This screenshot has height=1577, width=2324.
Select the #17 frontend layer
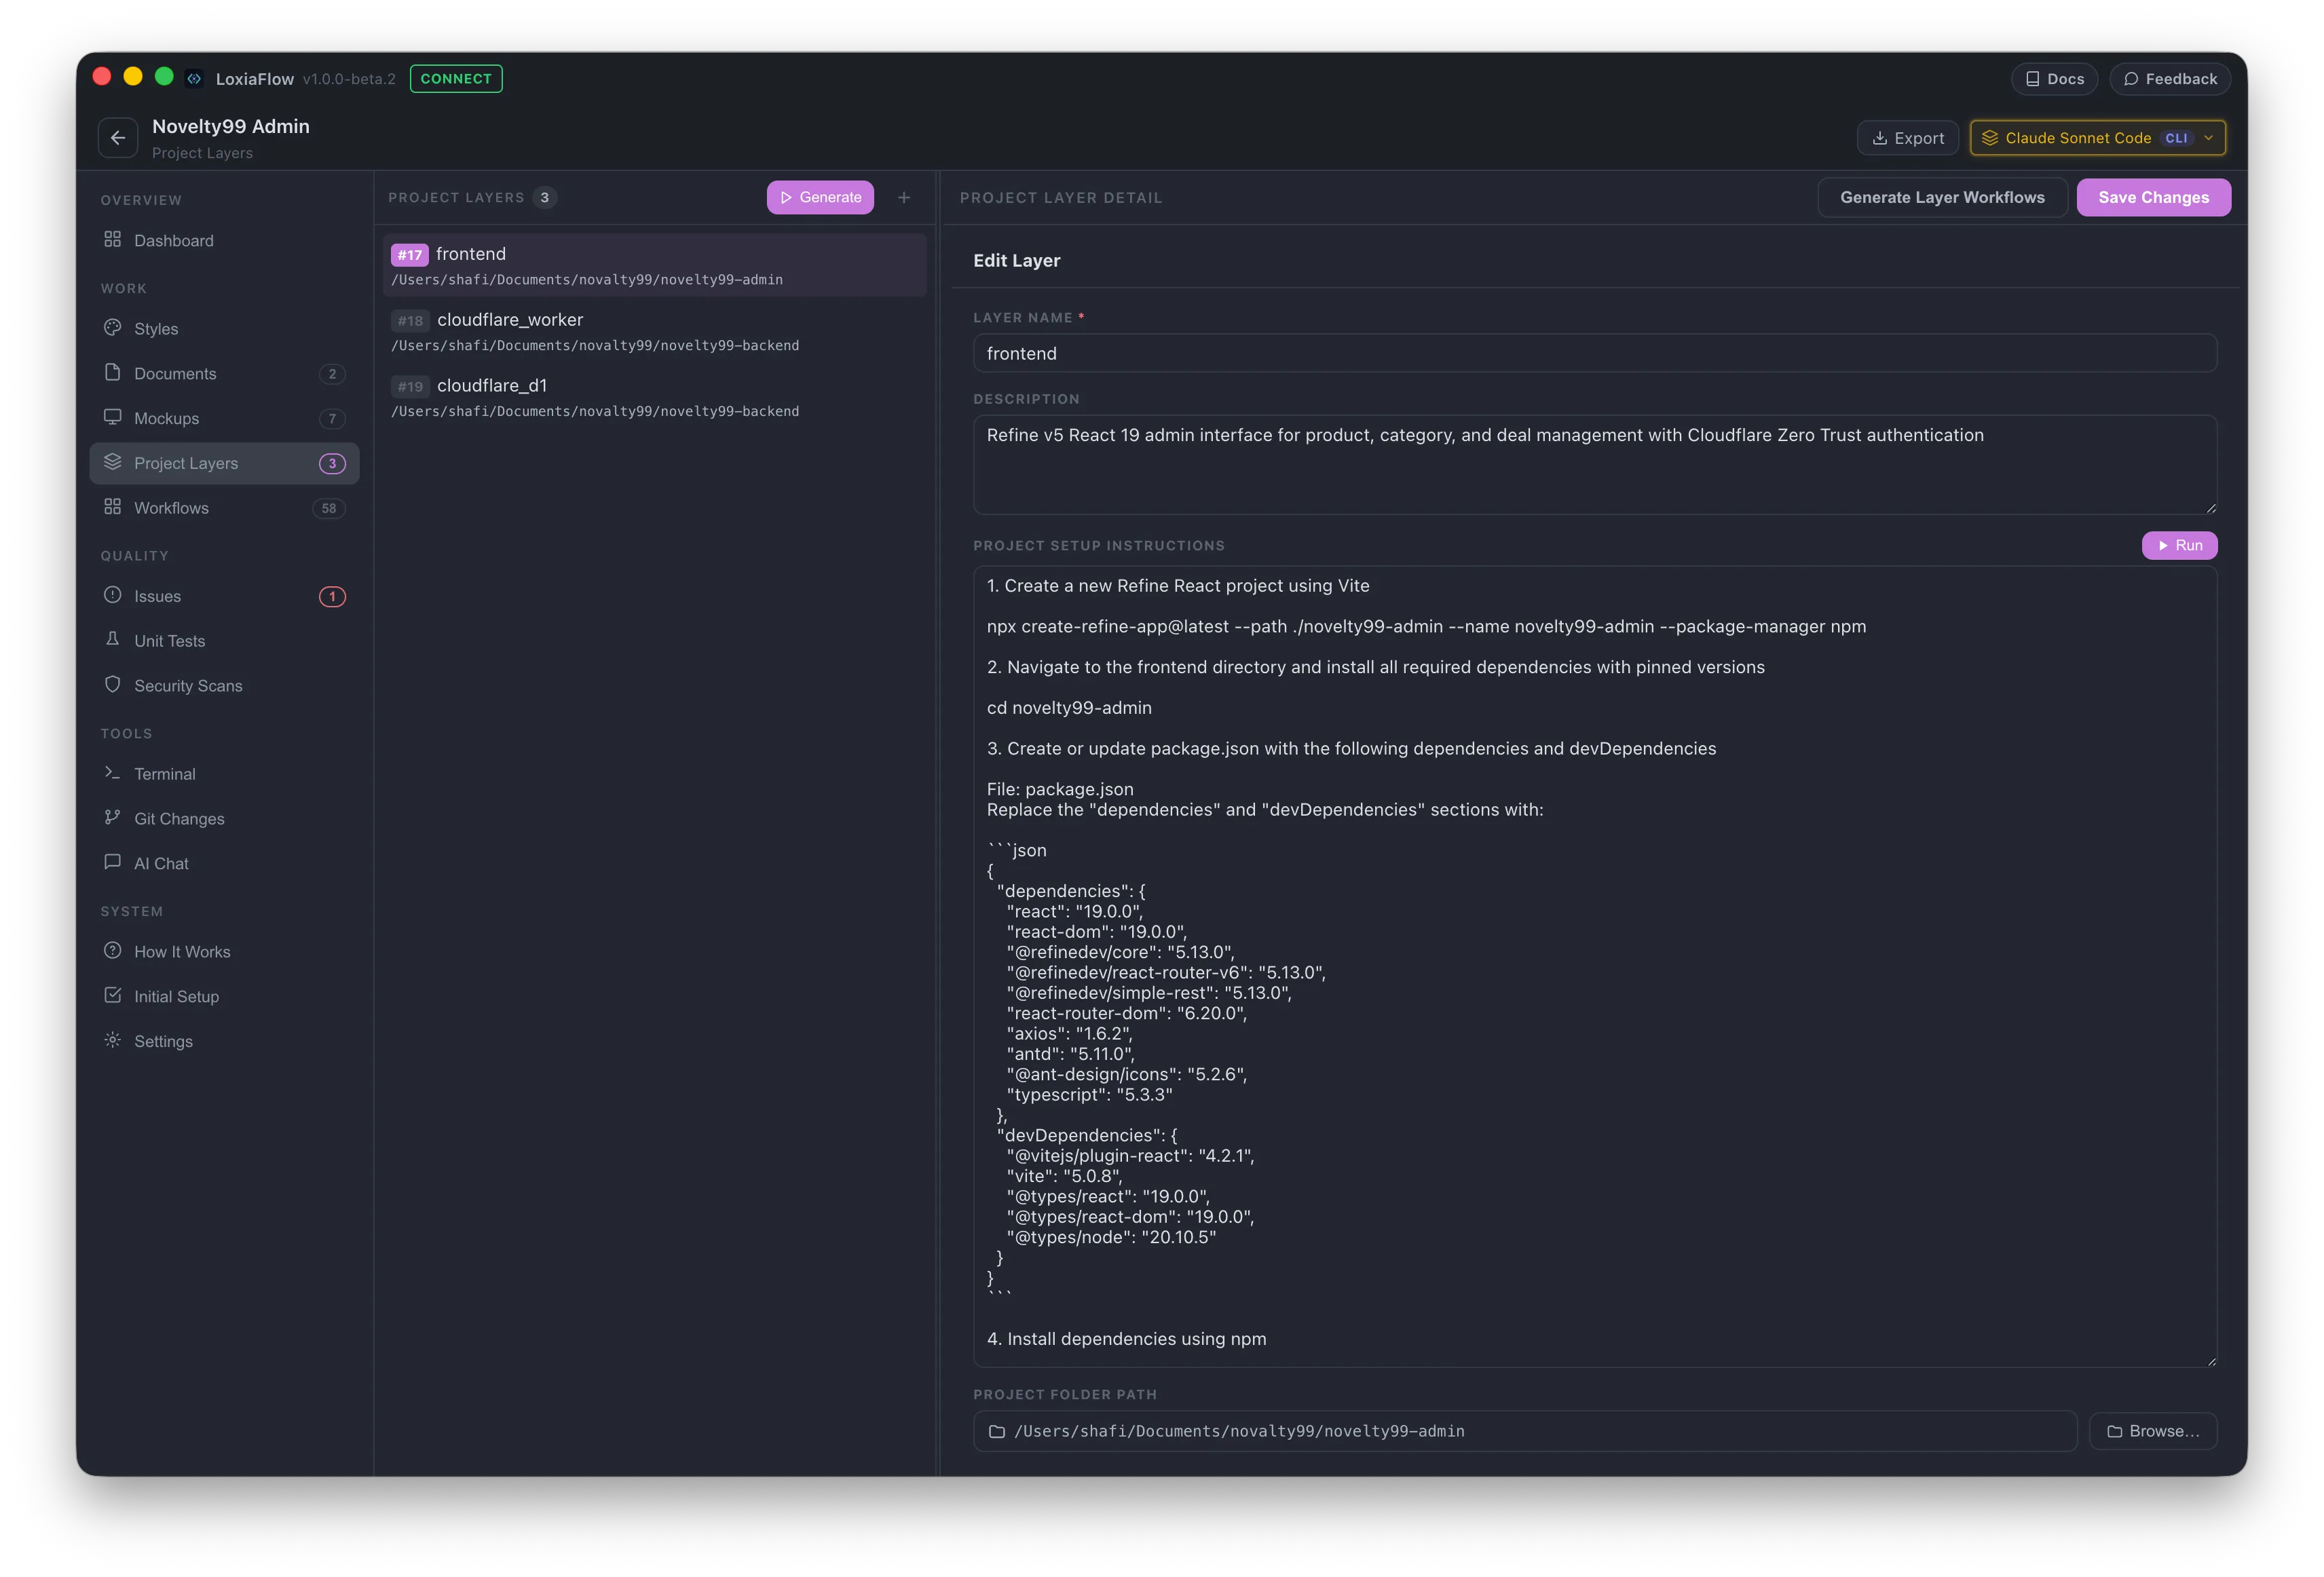[x=655, y=265]
